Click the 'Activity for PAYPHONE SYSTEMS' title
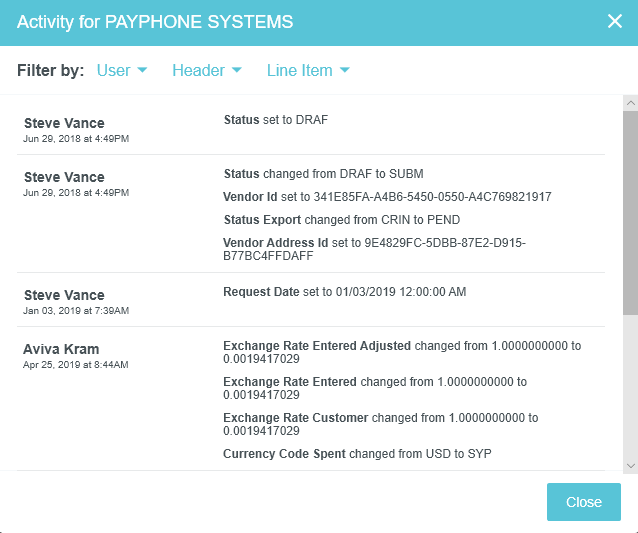 [x=155, y=21]
